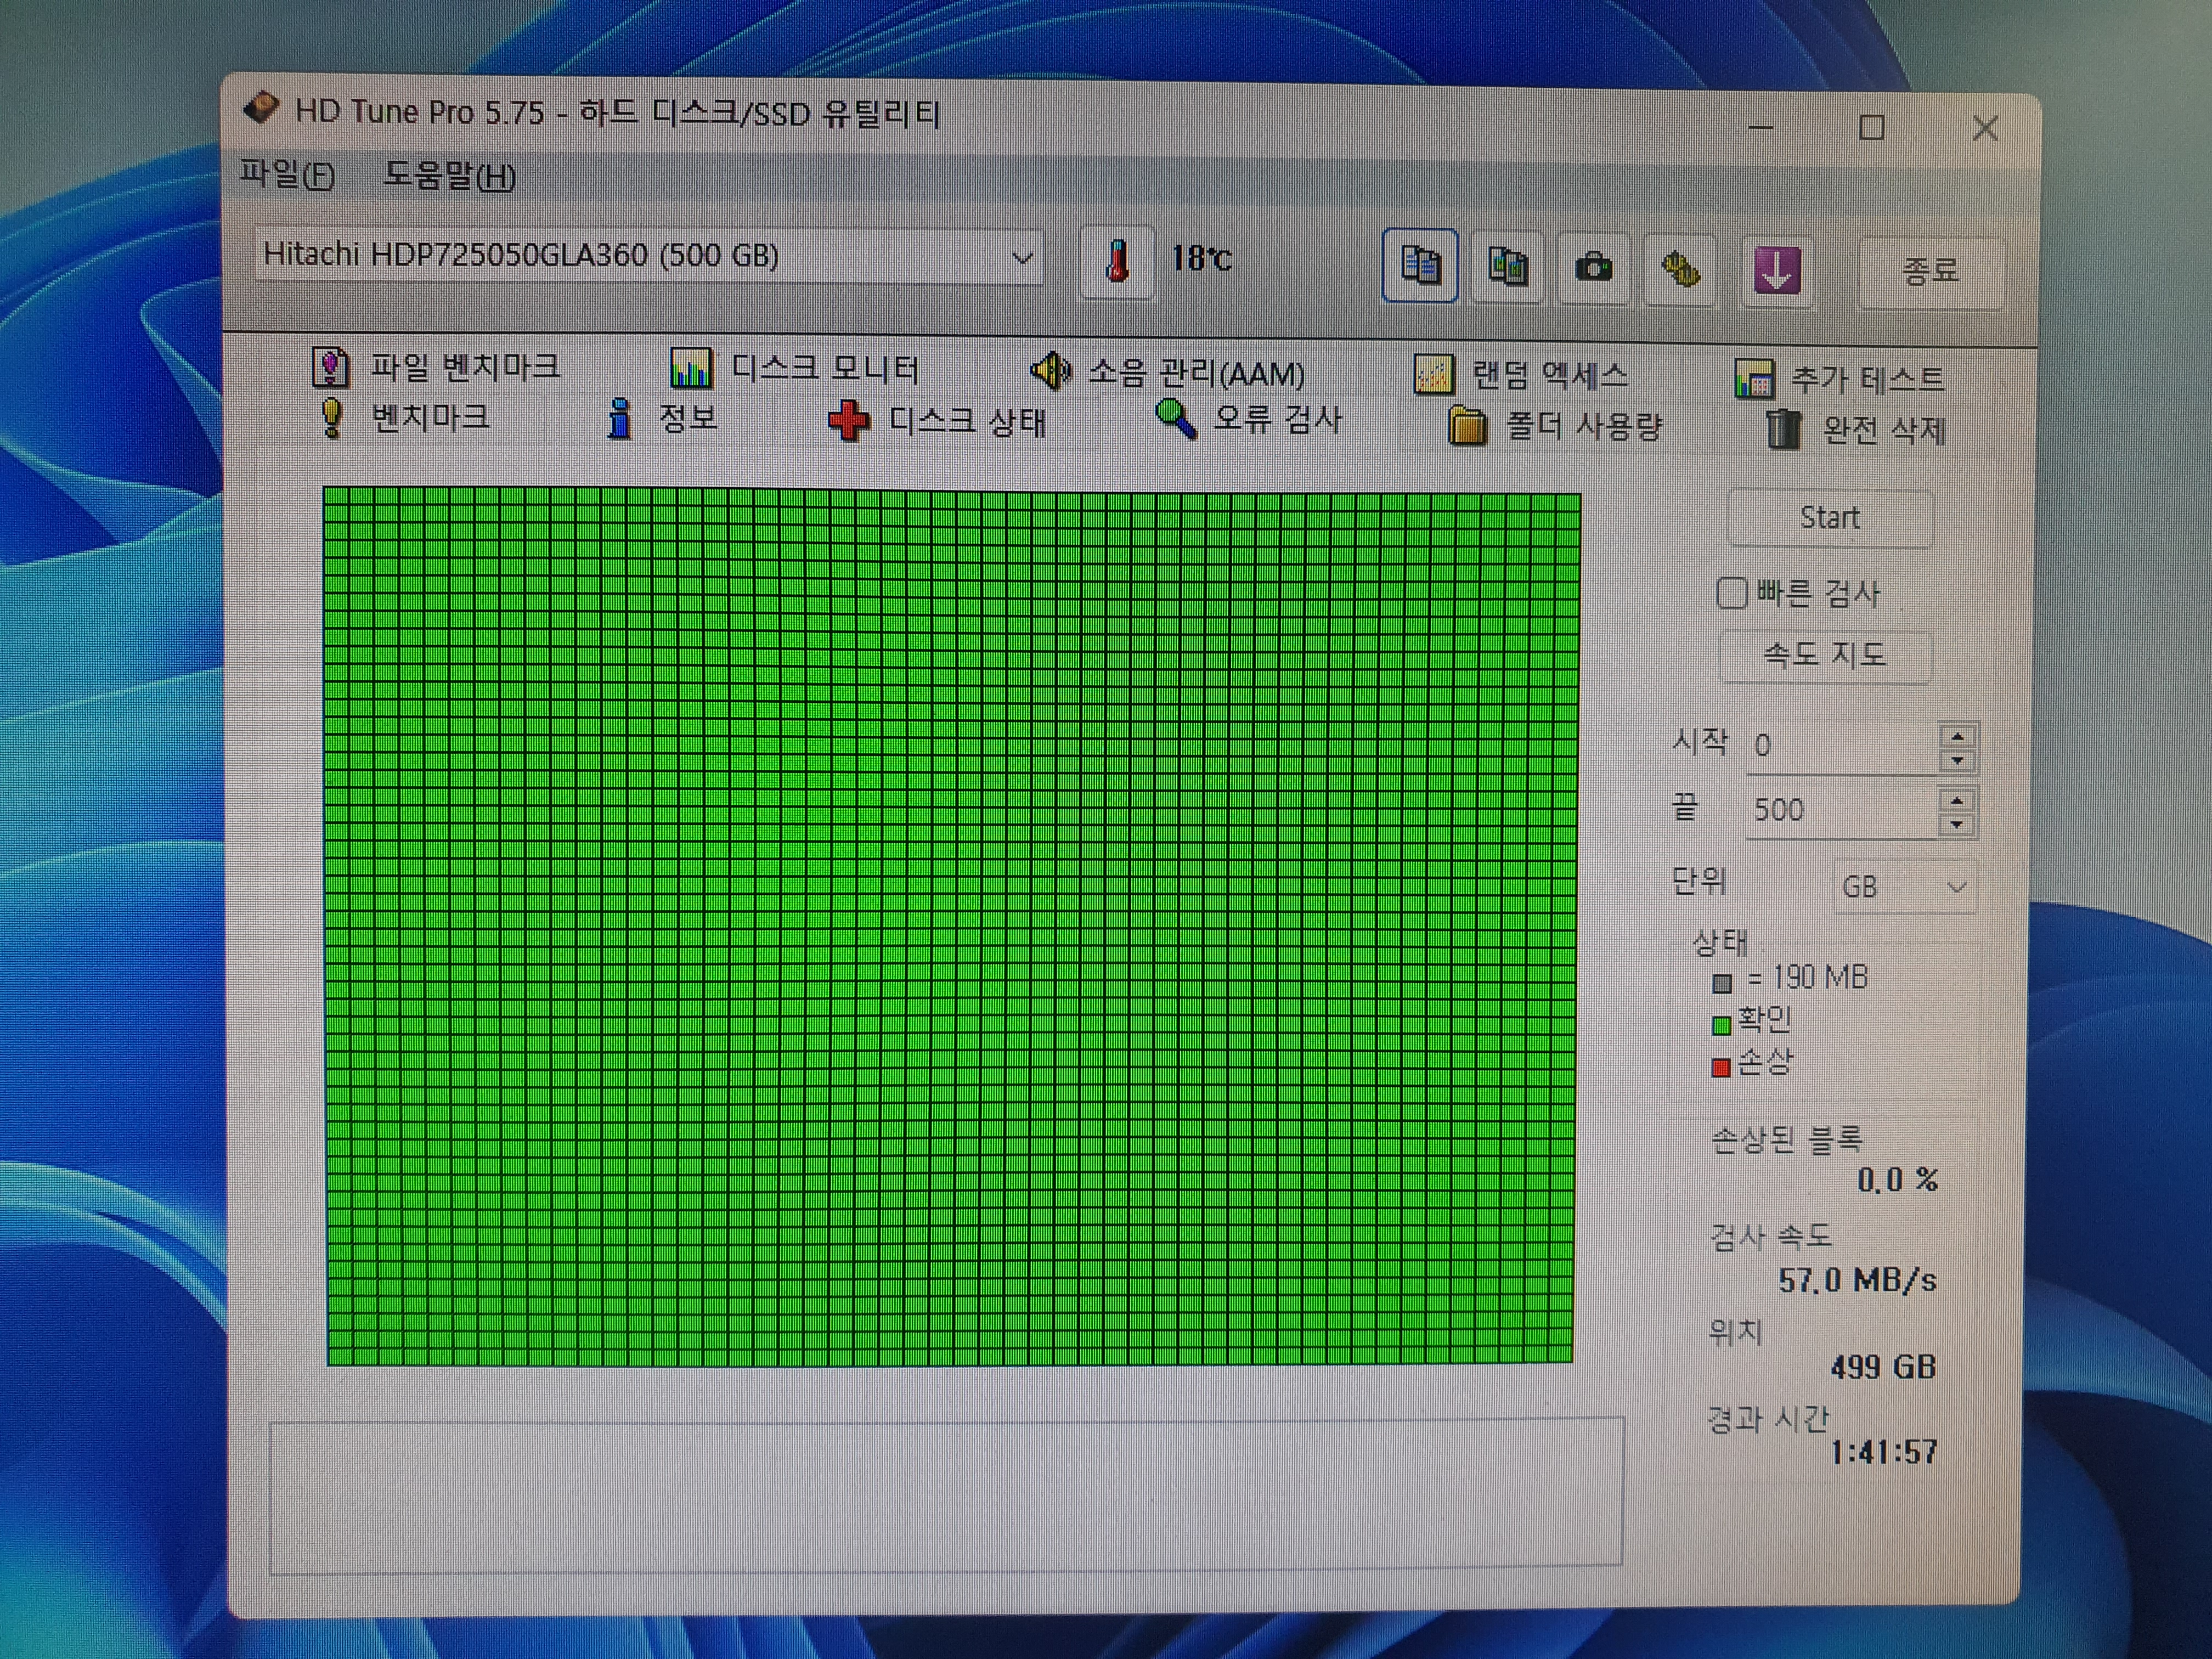The image size is (2212, 1659).
Task: Enable the 빠른 검사 checkbox
Action: (1731, 593)
